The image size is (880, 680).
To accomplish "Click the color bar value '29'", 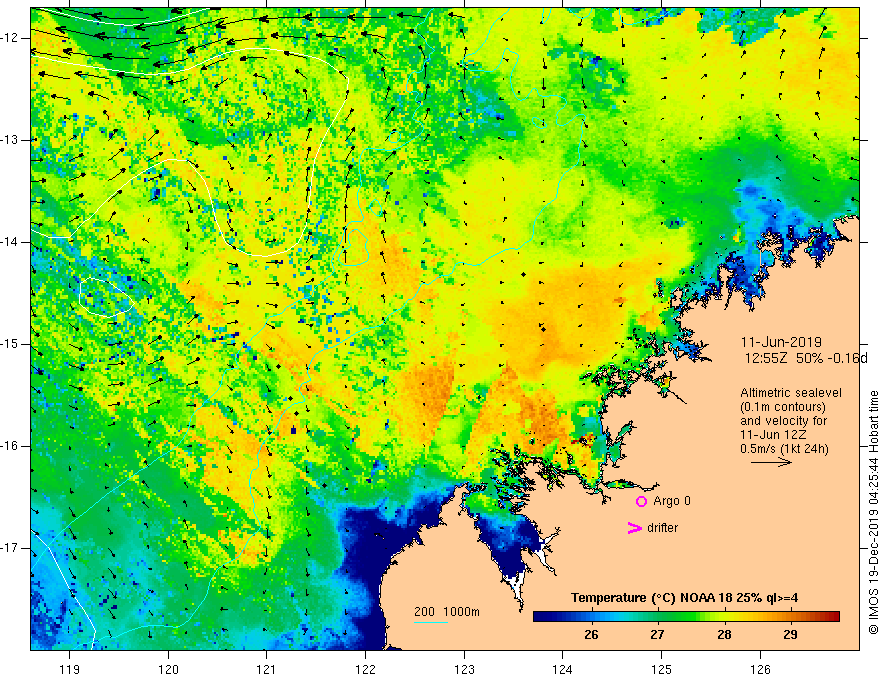I will [x=790, y=635].
